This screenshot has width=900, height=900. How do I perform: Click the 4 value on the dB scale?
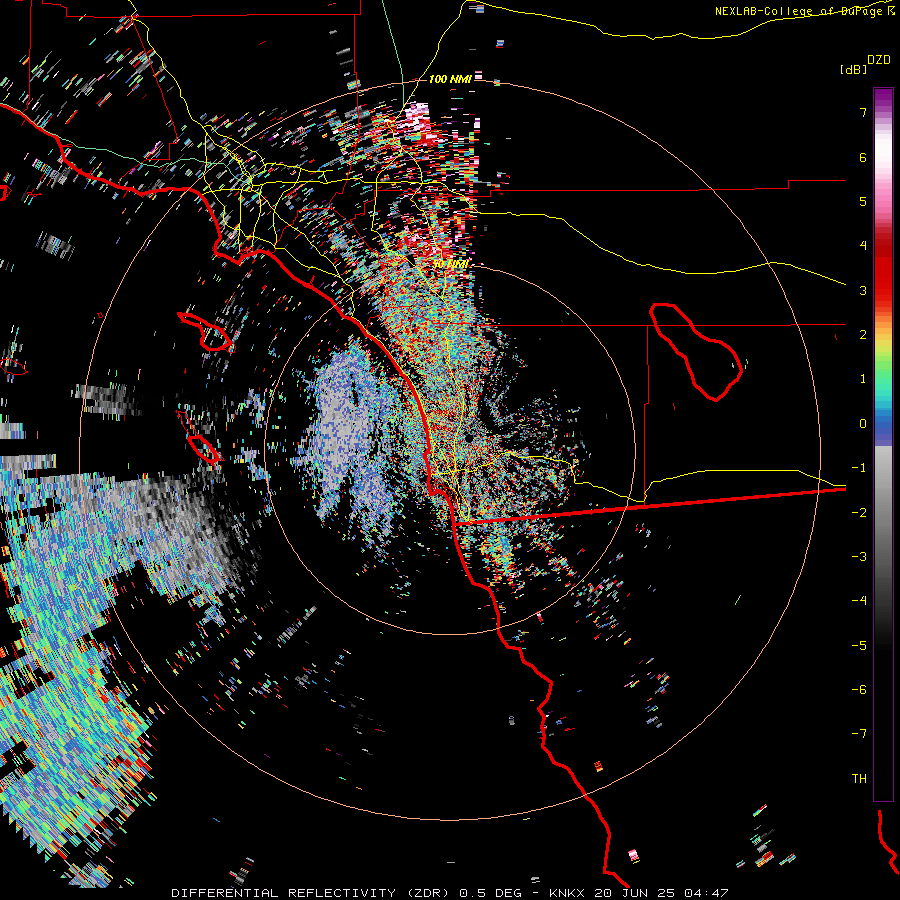[x=863, y=246]
